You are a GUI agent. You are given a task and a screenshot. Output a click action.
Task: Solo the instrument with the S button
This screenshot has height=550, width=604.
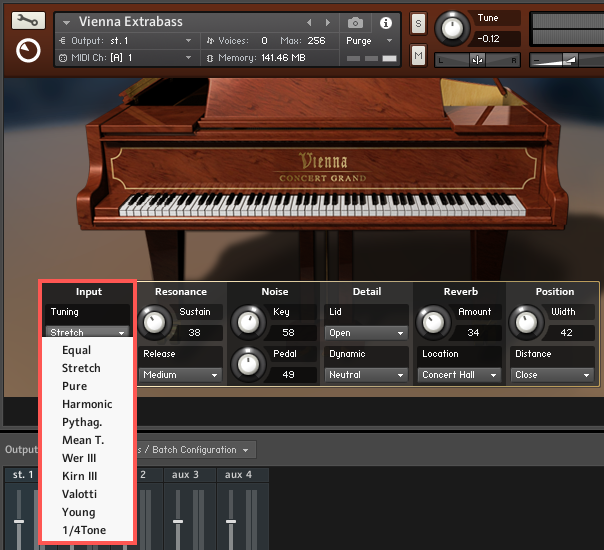coord(418,24)
